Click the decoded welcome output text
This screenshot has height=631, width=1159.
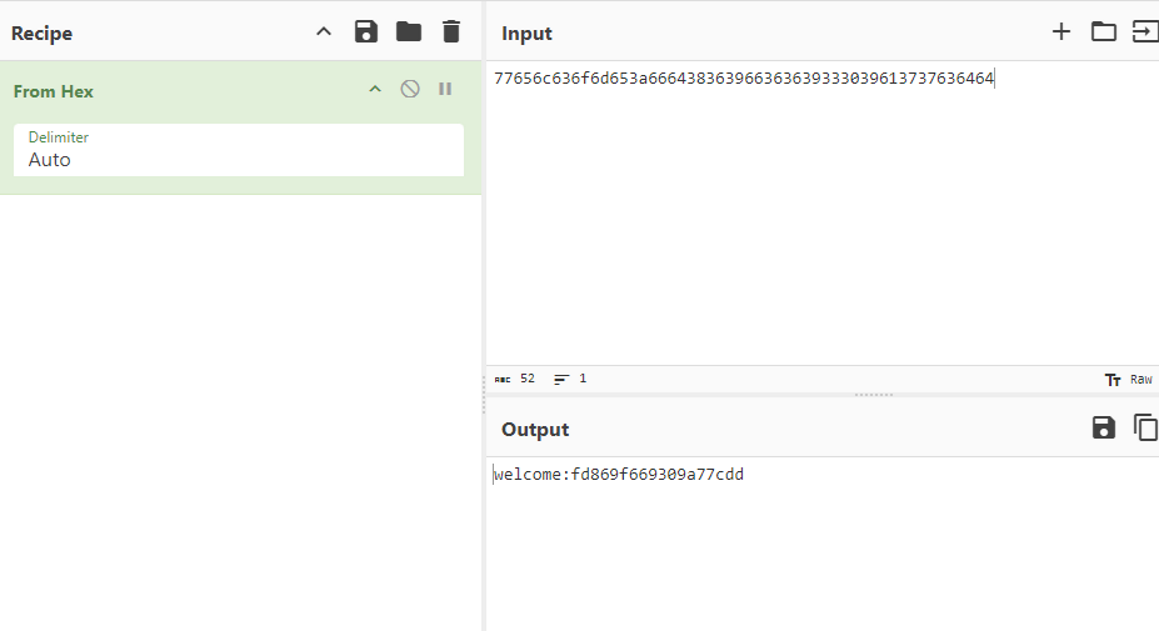pyautogui.click(x=618, y=475)
